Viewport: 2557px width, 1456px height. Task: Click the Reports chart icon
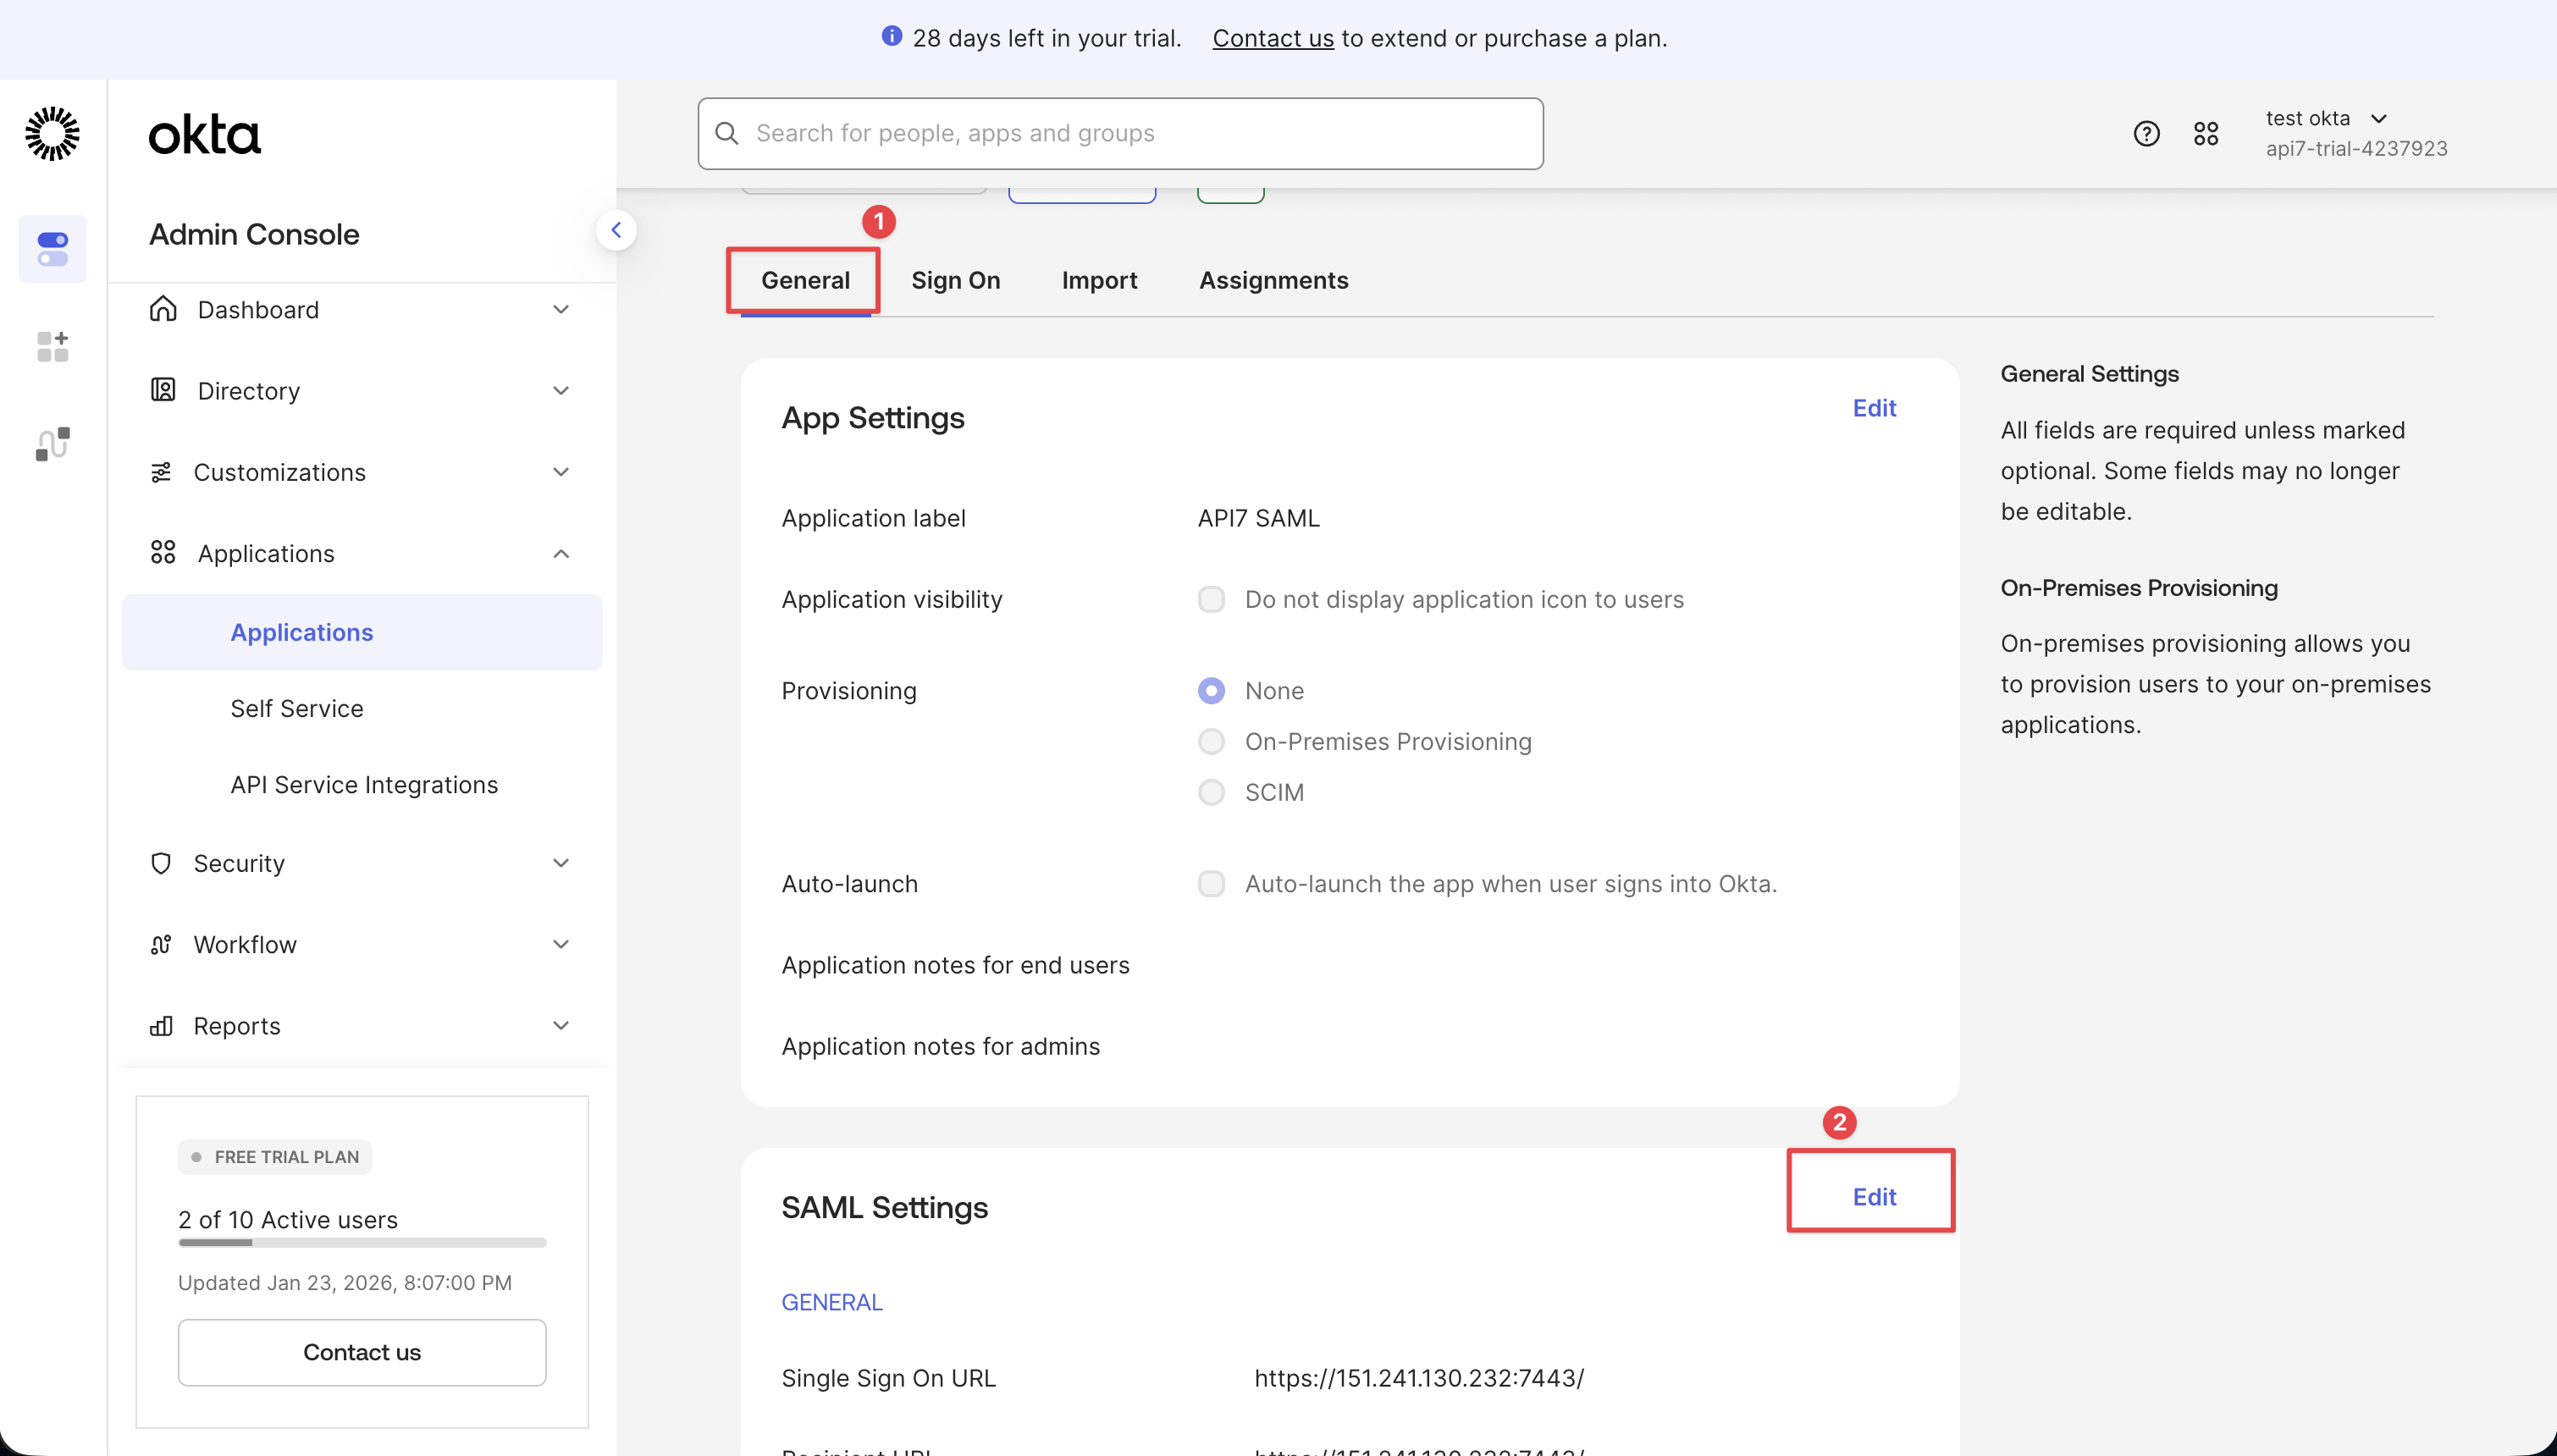(x=162, y=1026)
